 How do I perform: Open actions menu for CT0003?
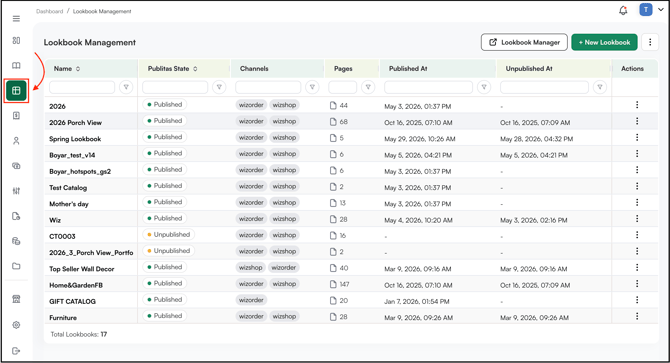637,235
